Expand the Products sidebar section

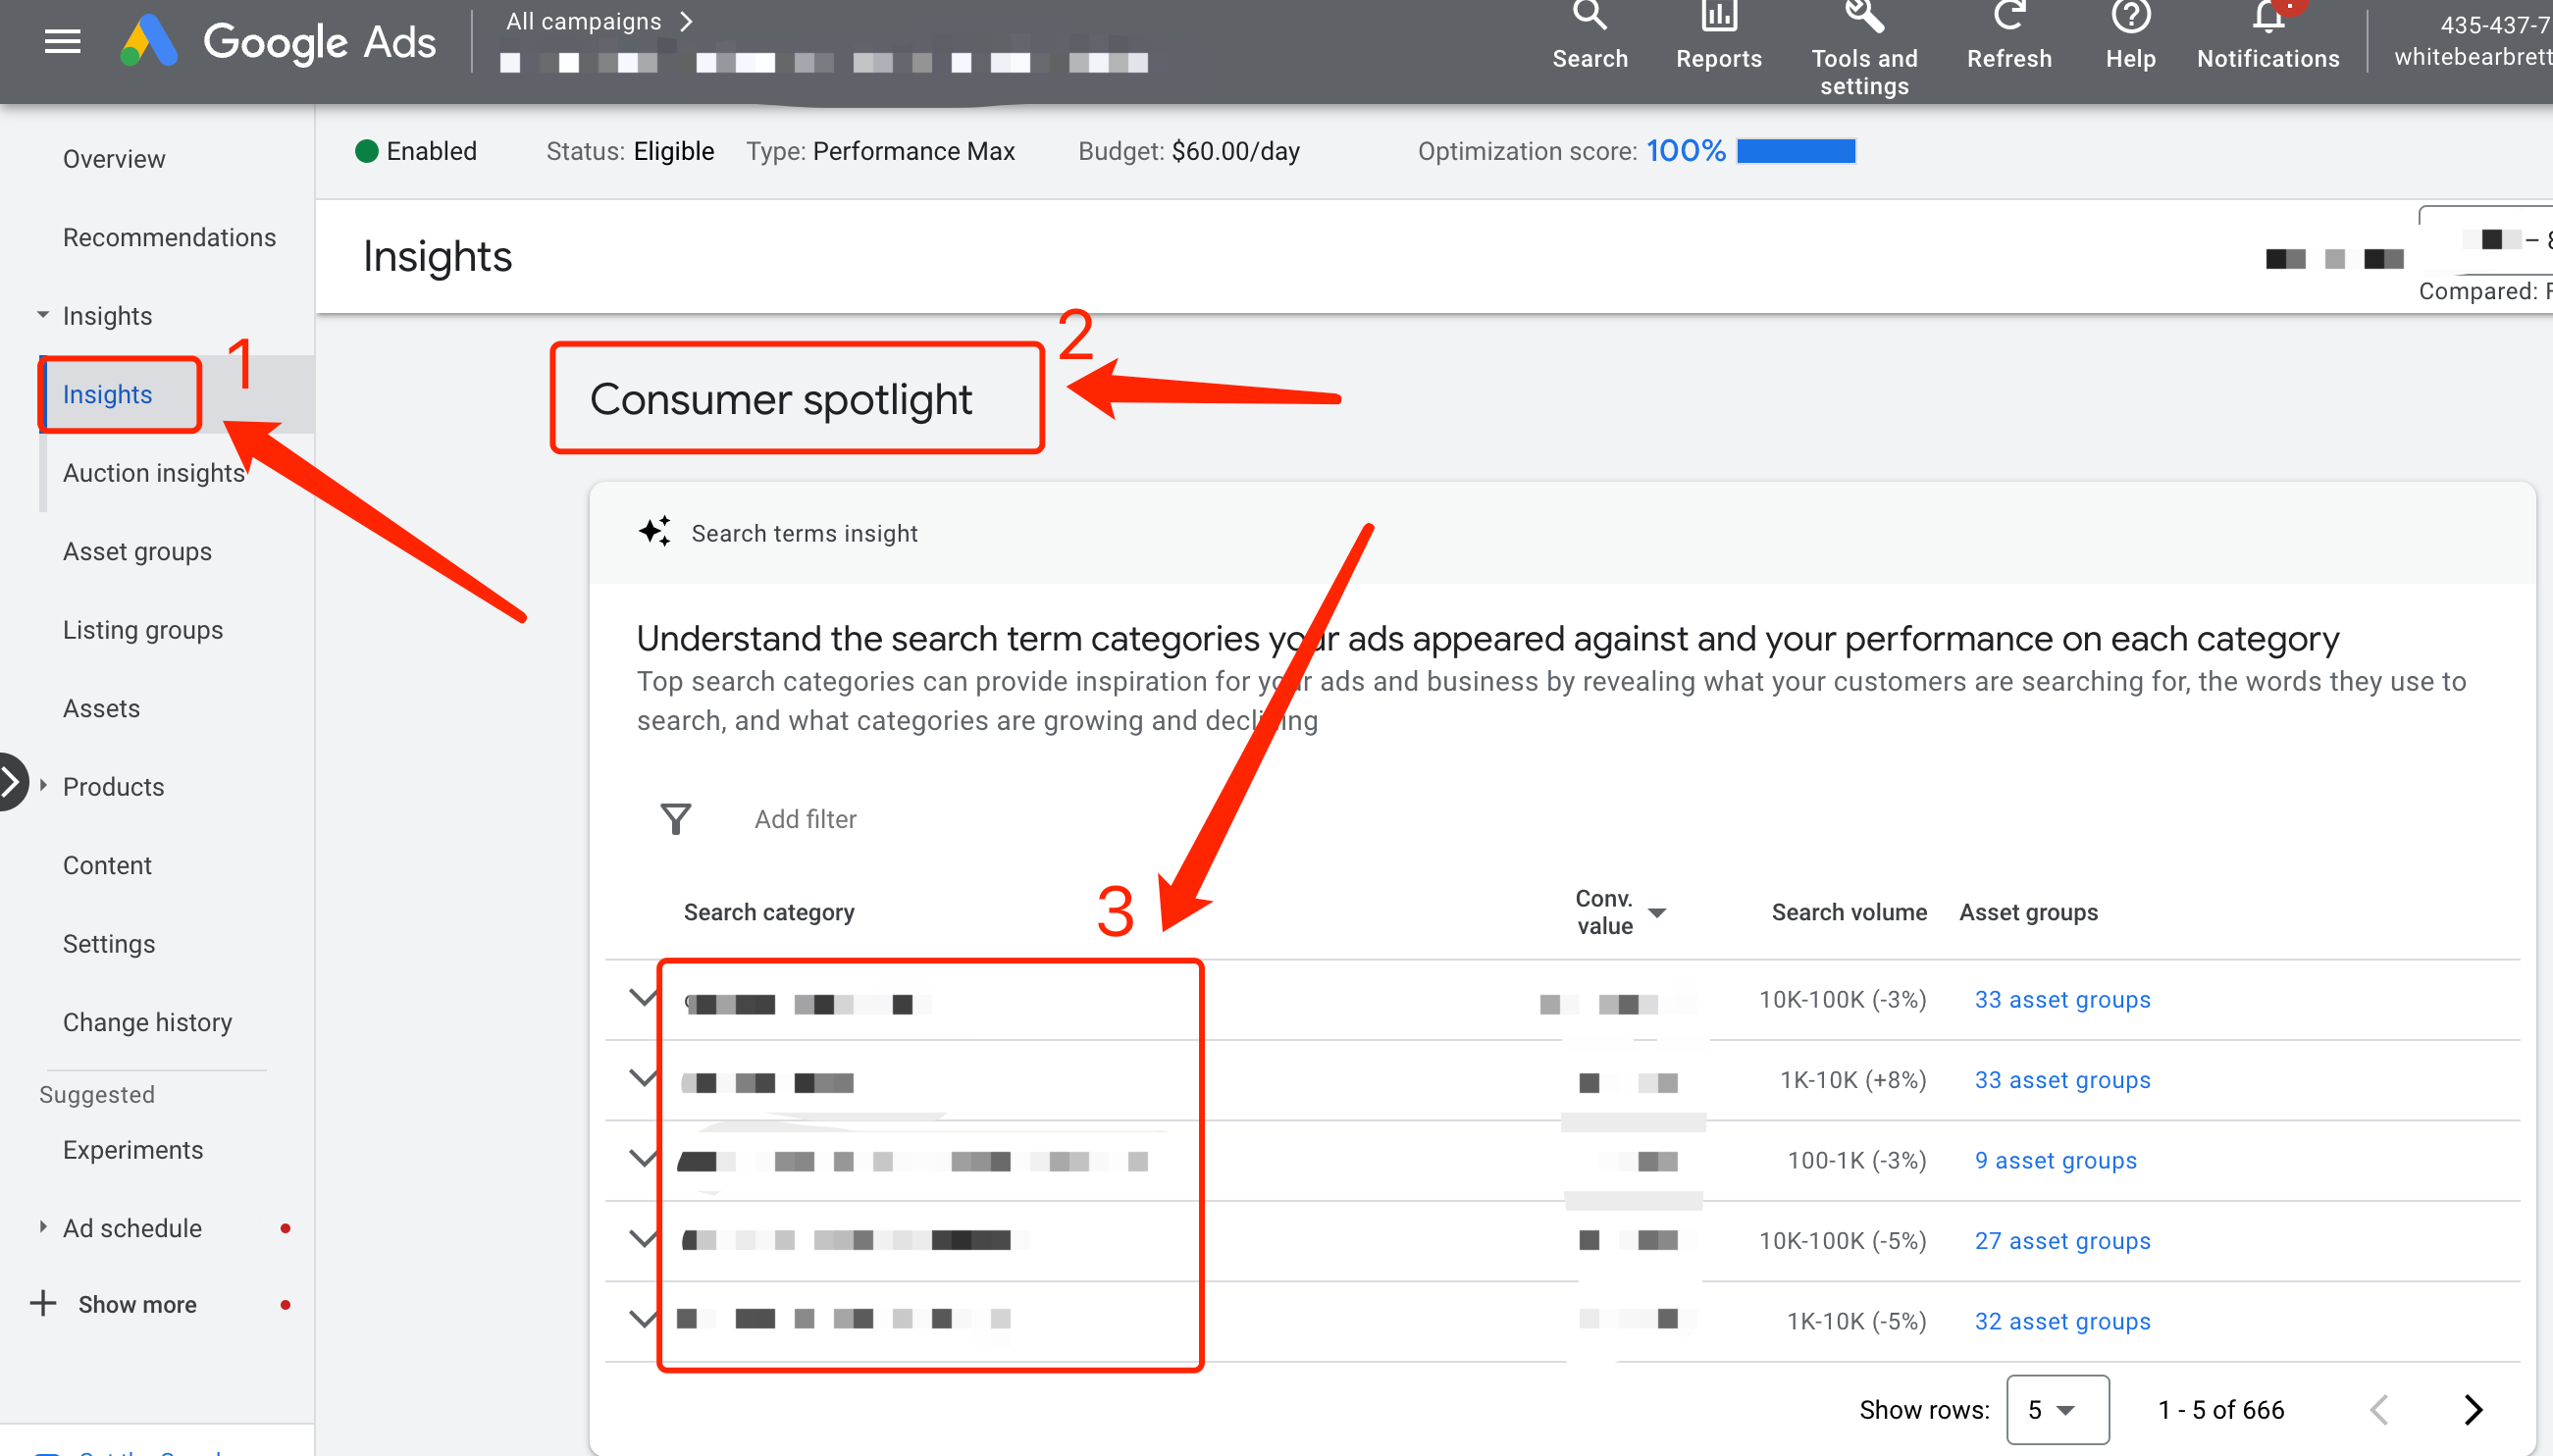[x=43, y=786]
